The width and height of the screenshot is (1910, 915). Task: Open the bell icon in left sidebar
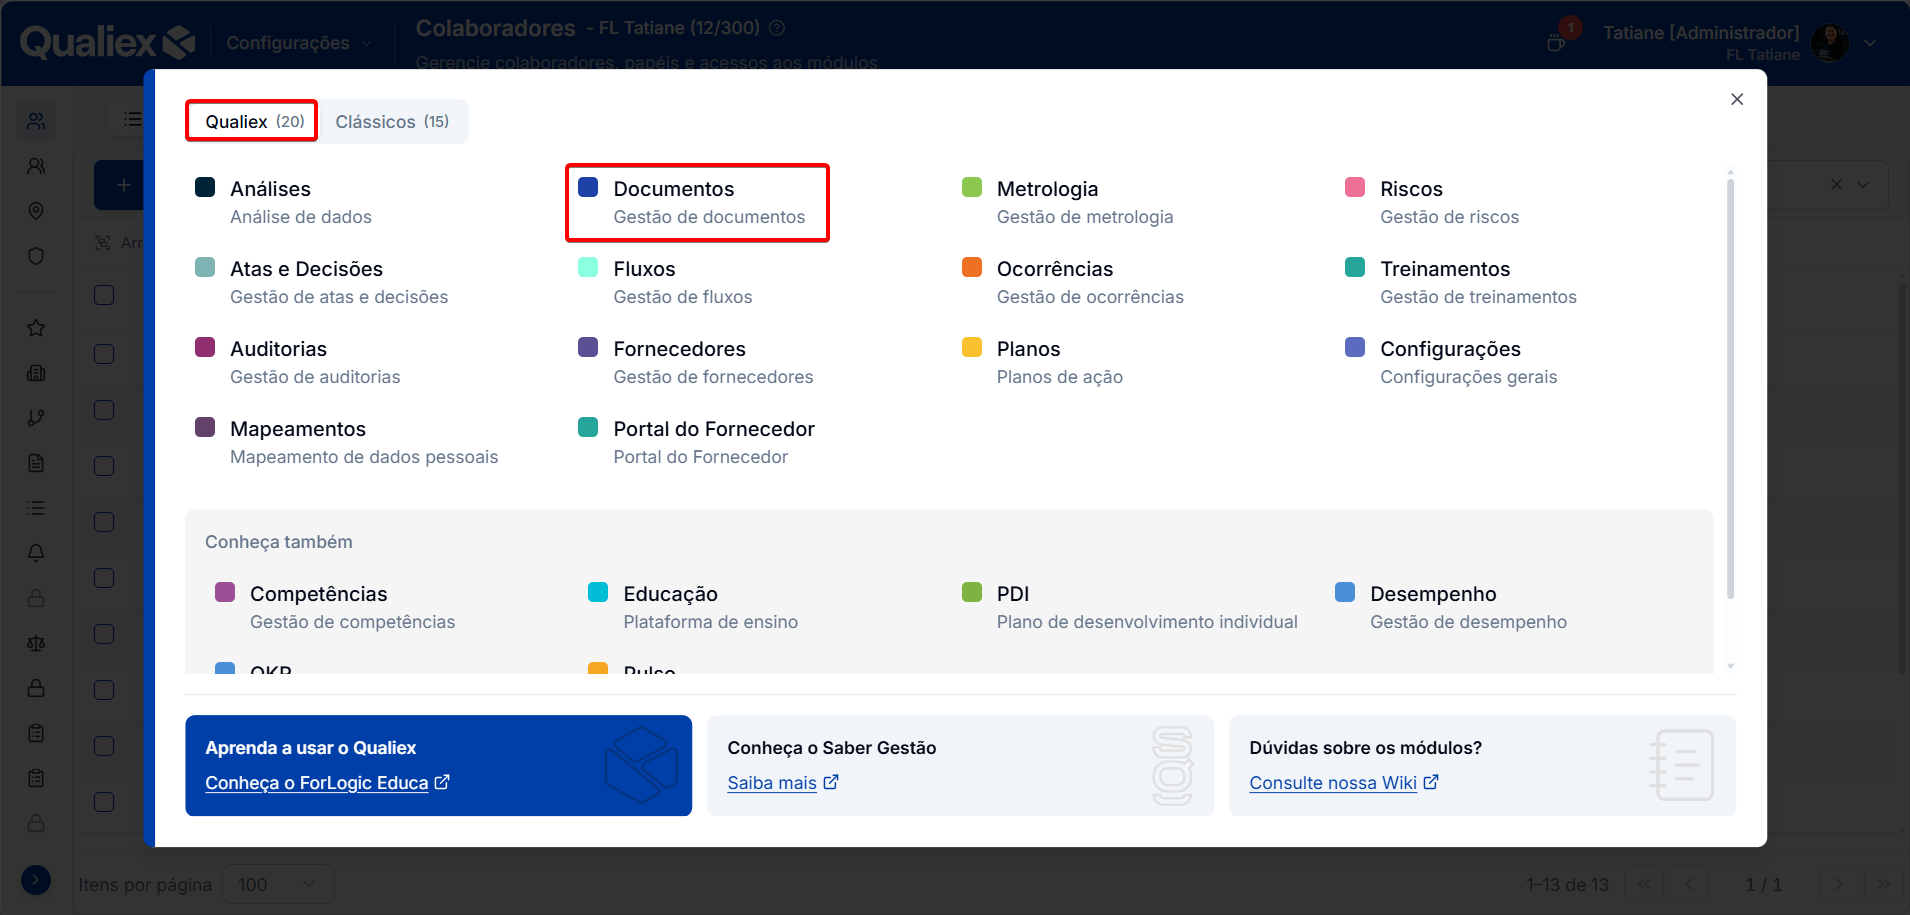[x=36, y=553]
